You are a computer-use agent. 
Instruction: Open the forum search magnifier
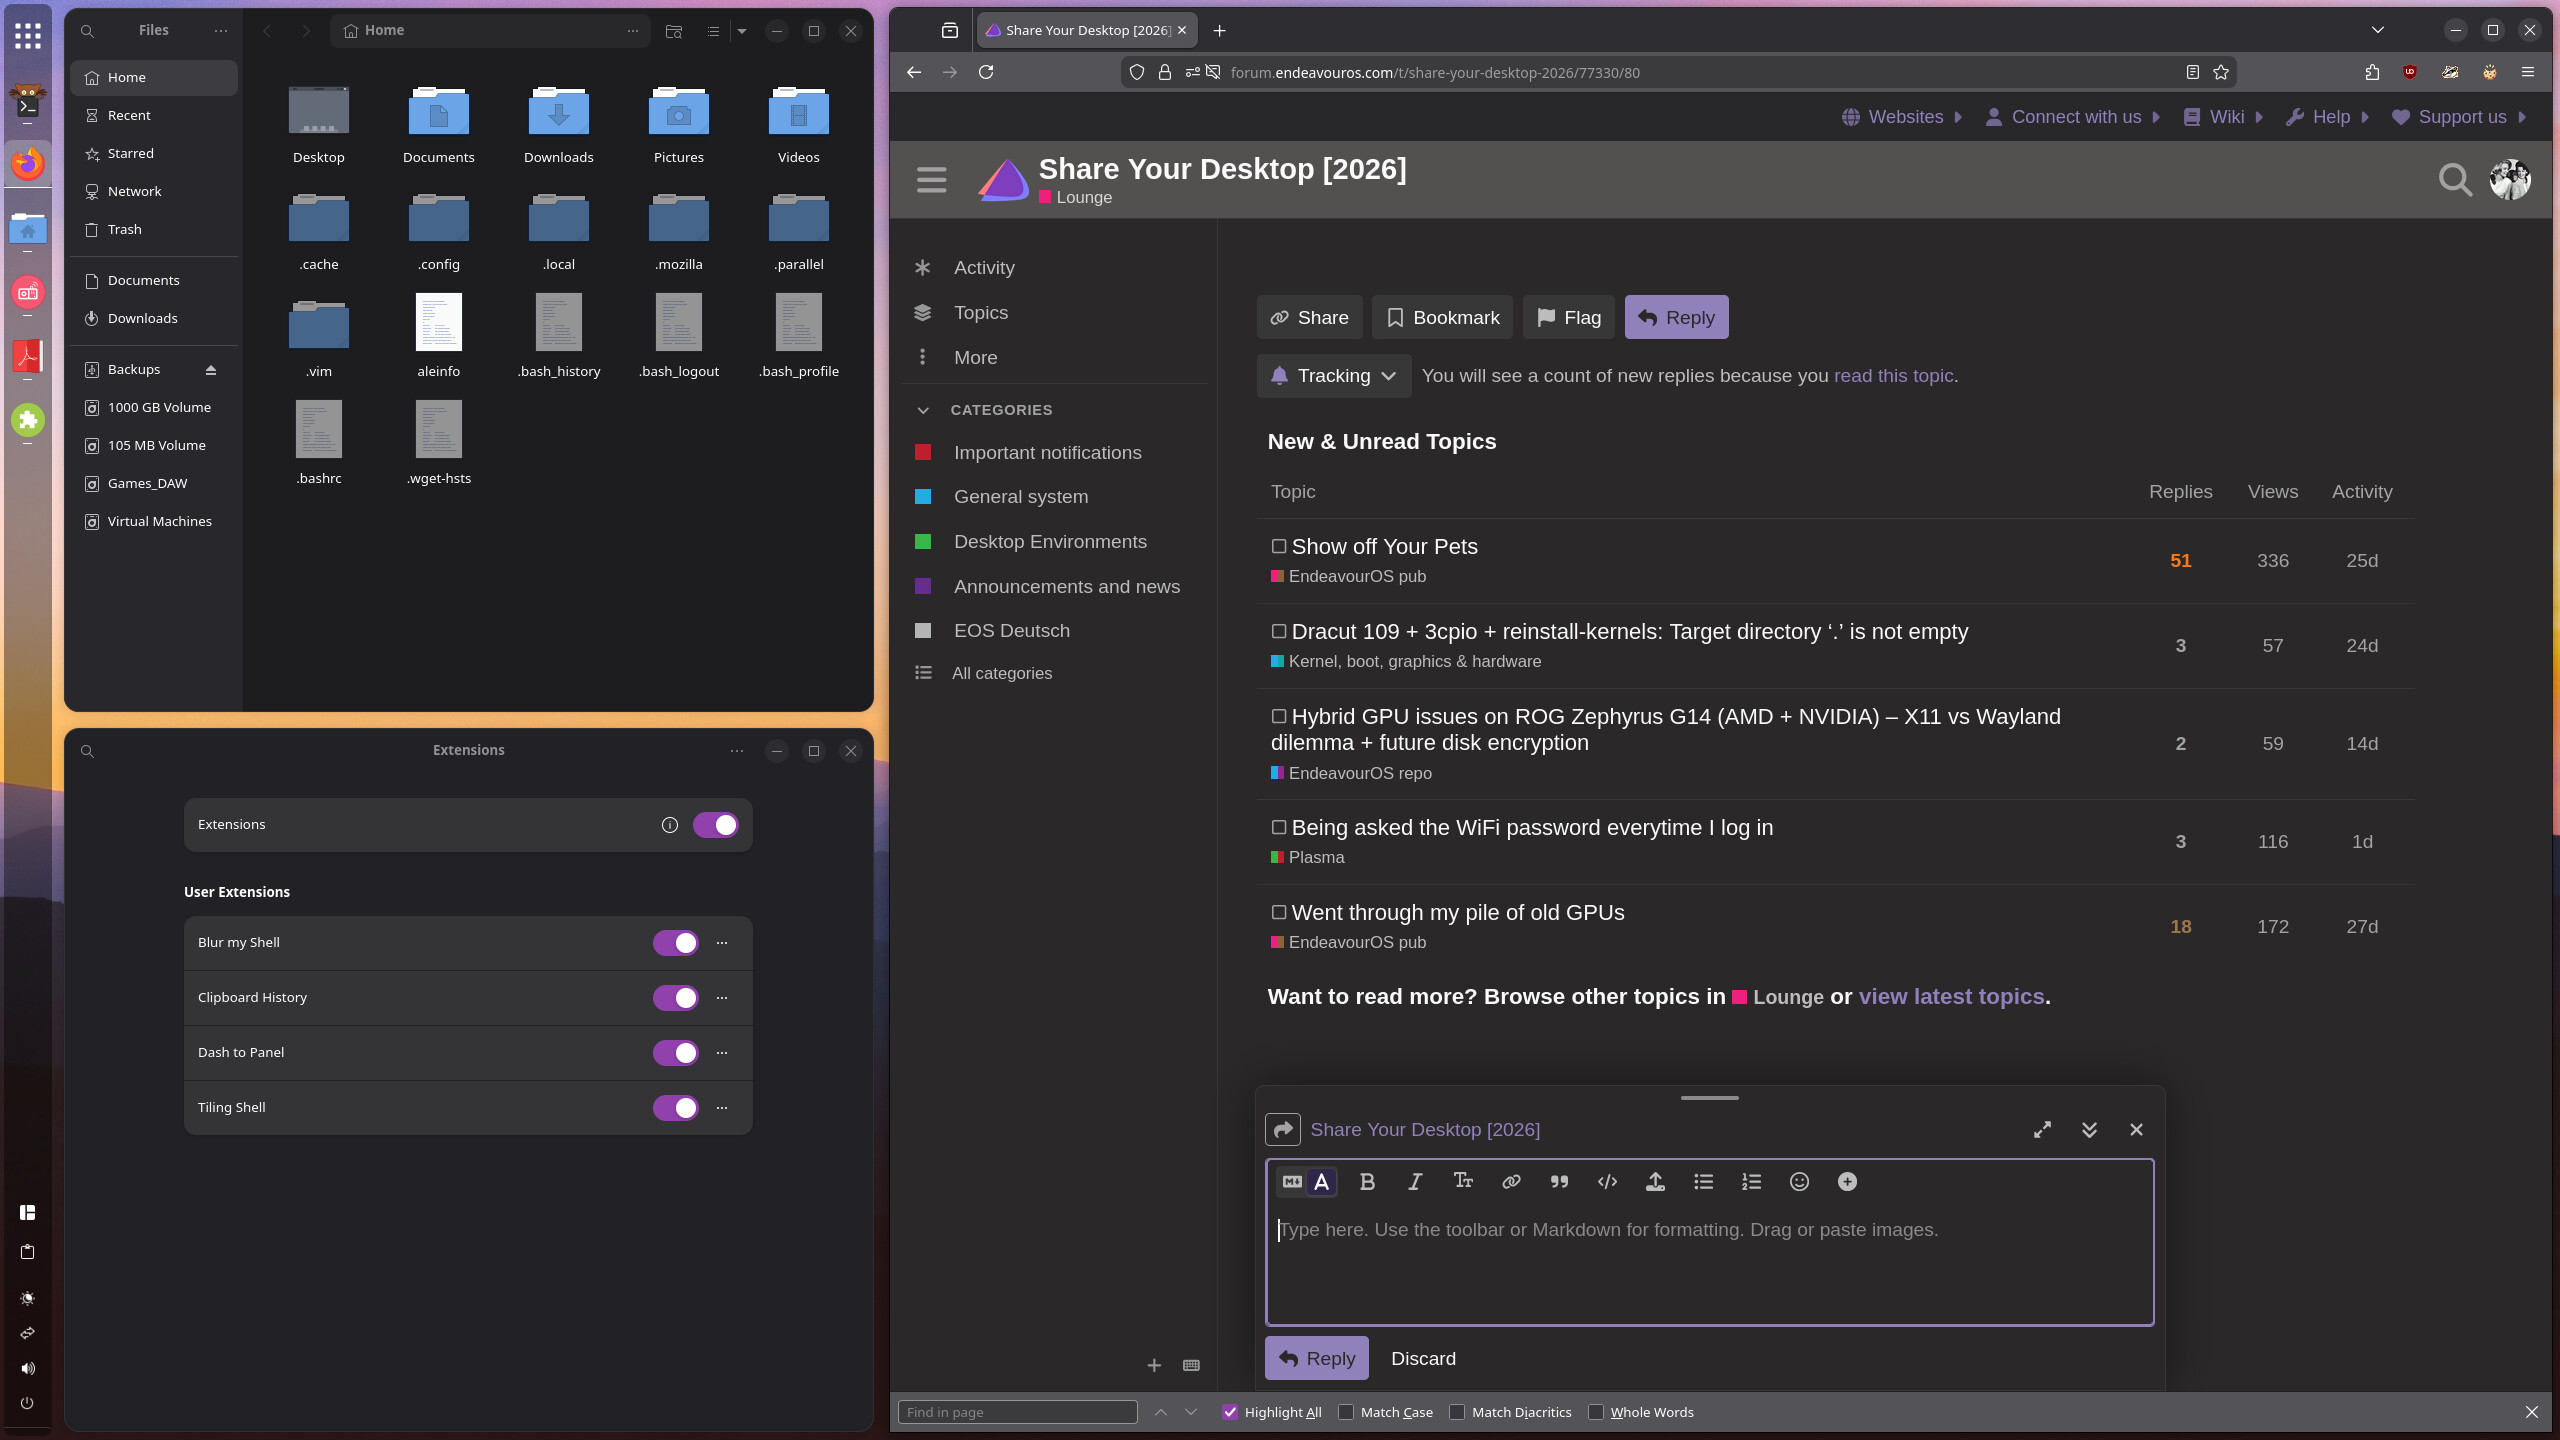tap(2455, 180)
